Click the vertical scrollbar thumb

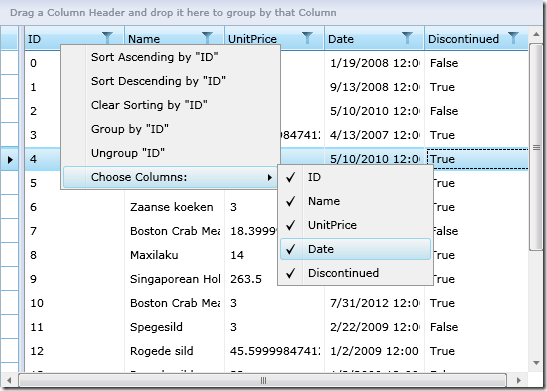tap(536, 147)
